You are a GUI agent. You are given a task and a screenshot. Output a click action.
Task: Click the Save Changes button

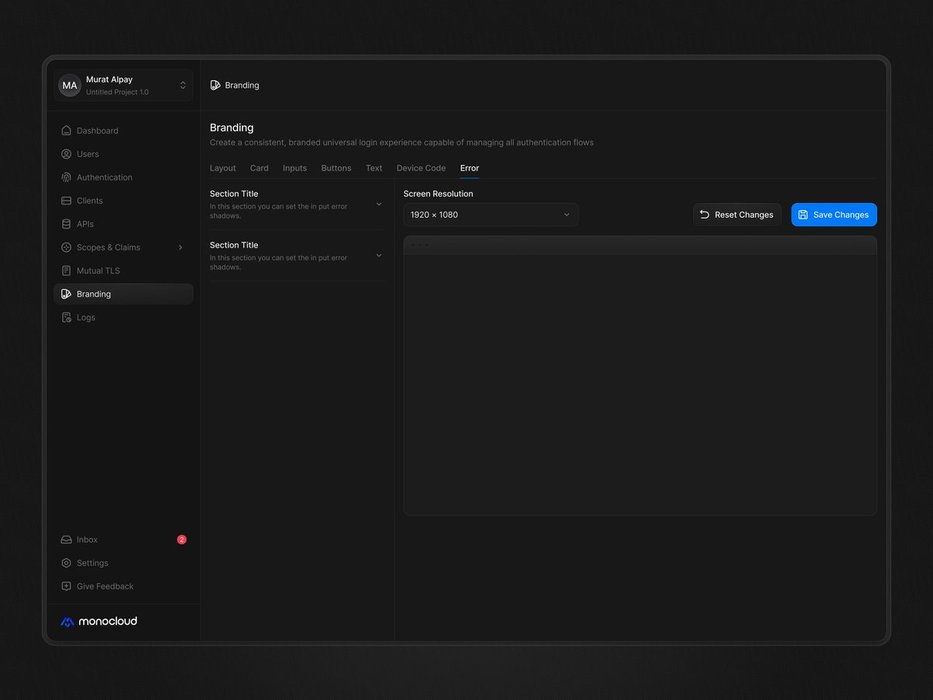833,215
